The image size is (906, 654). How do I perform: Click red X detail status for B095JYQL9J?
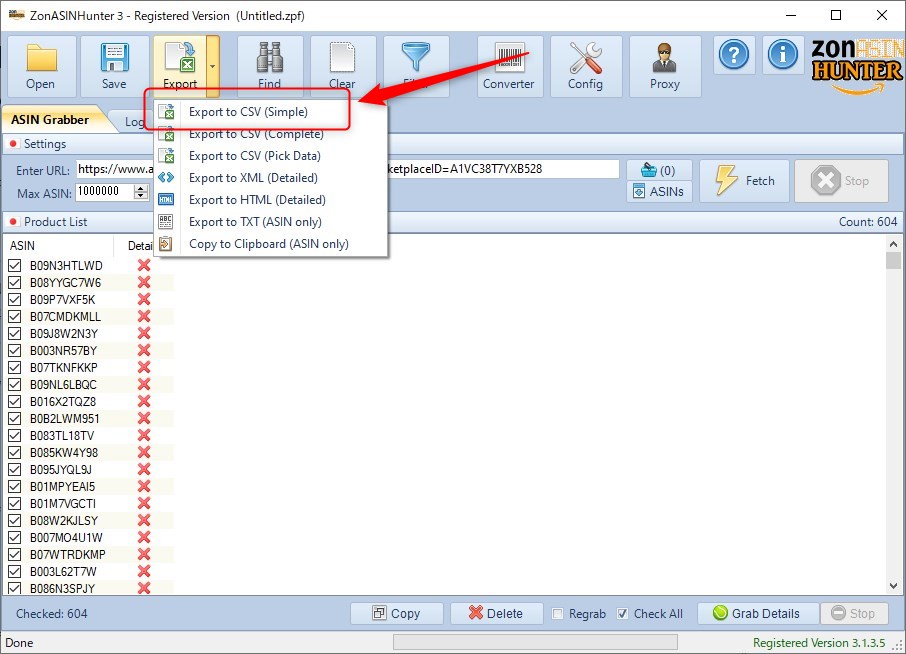coord(144,469)
